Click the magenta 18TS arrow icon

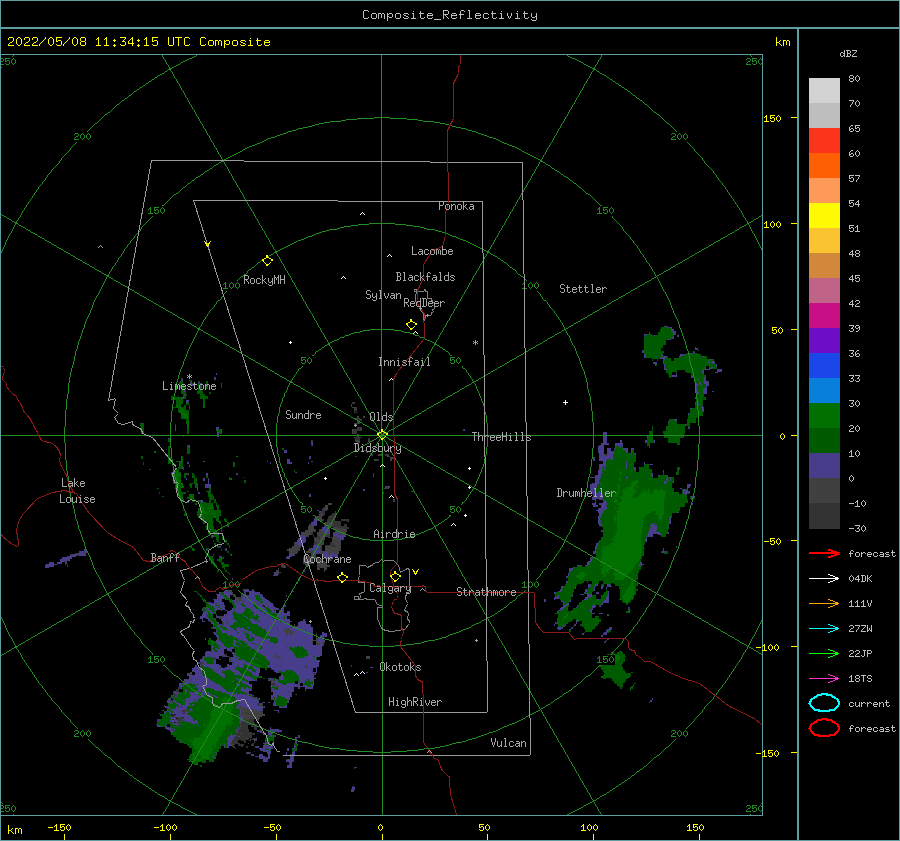click(x=824, y=679)
